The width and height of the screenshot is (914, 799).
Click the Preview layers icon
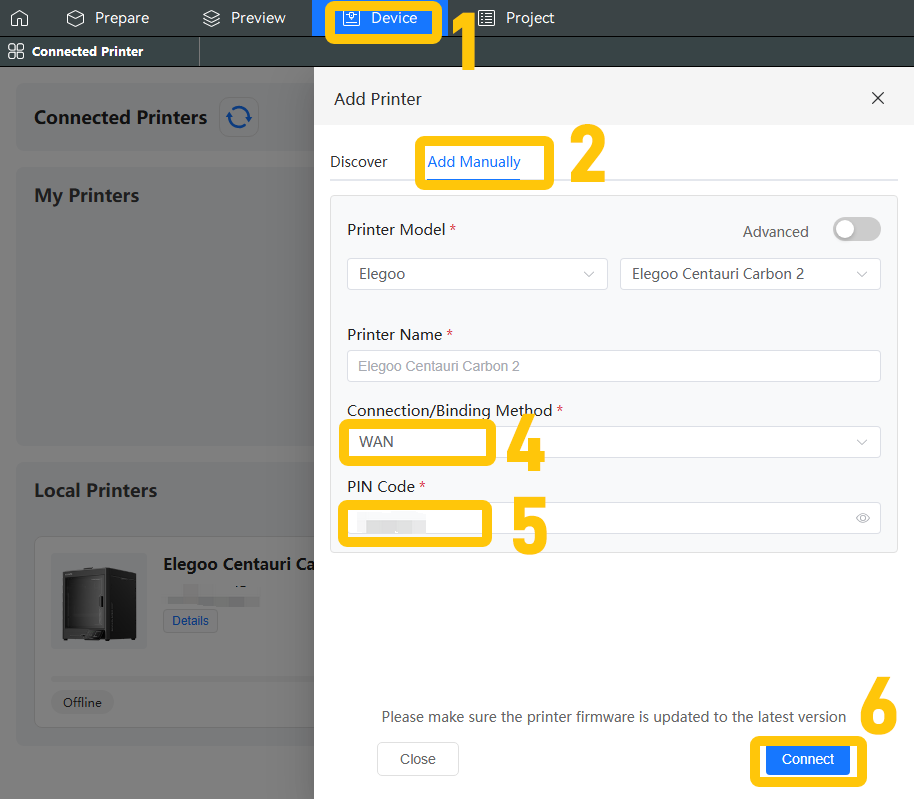[212, 18]
